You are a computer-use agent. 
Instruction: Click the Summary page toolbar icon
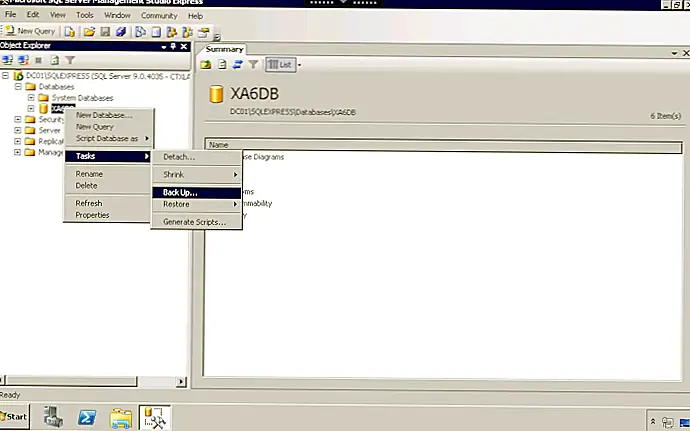click(156, 32)
